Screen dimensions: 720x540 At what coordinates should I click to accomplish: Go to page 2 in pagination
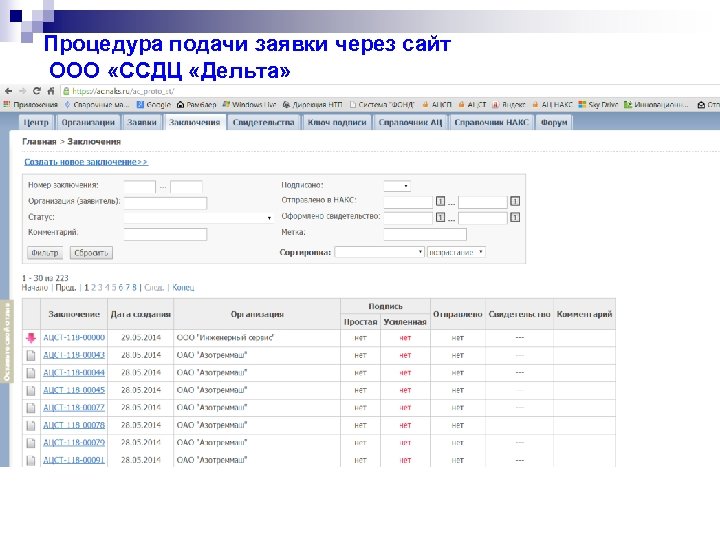coord(93,287)
